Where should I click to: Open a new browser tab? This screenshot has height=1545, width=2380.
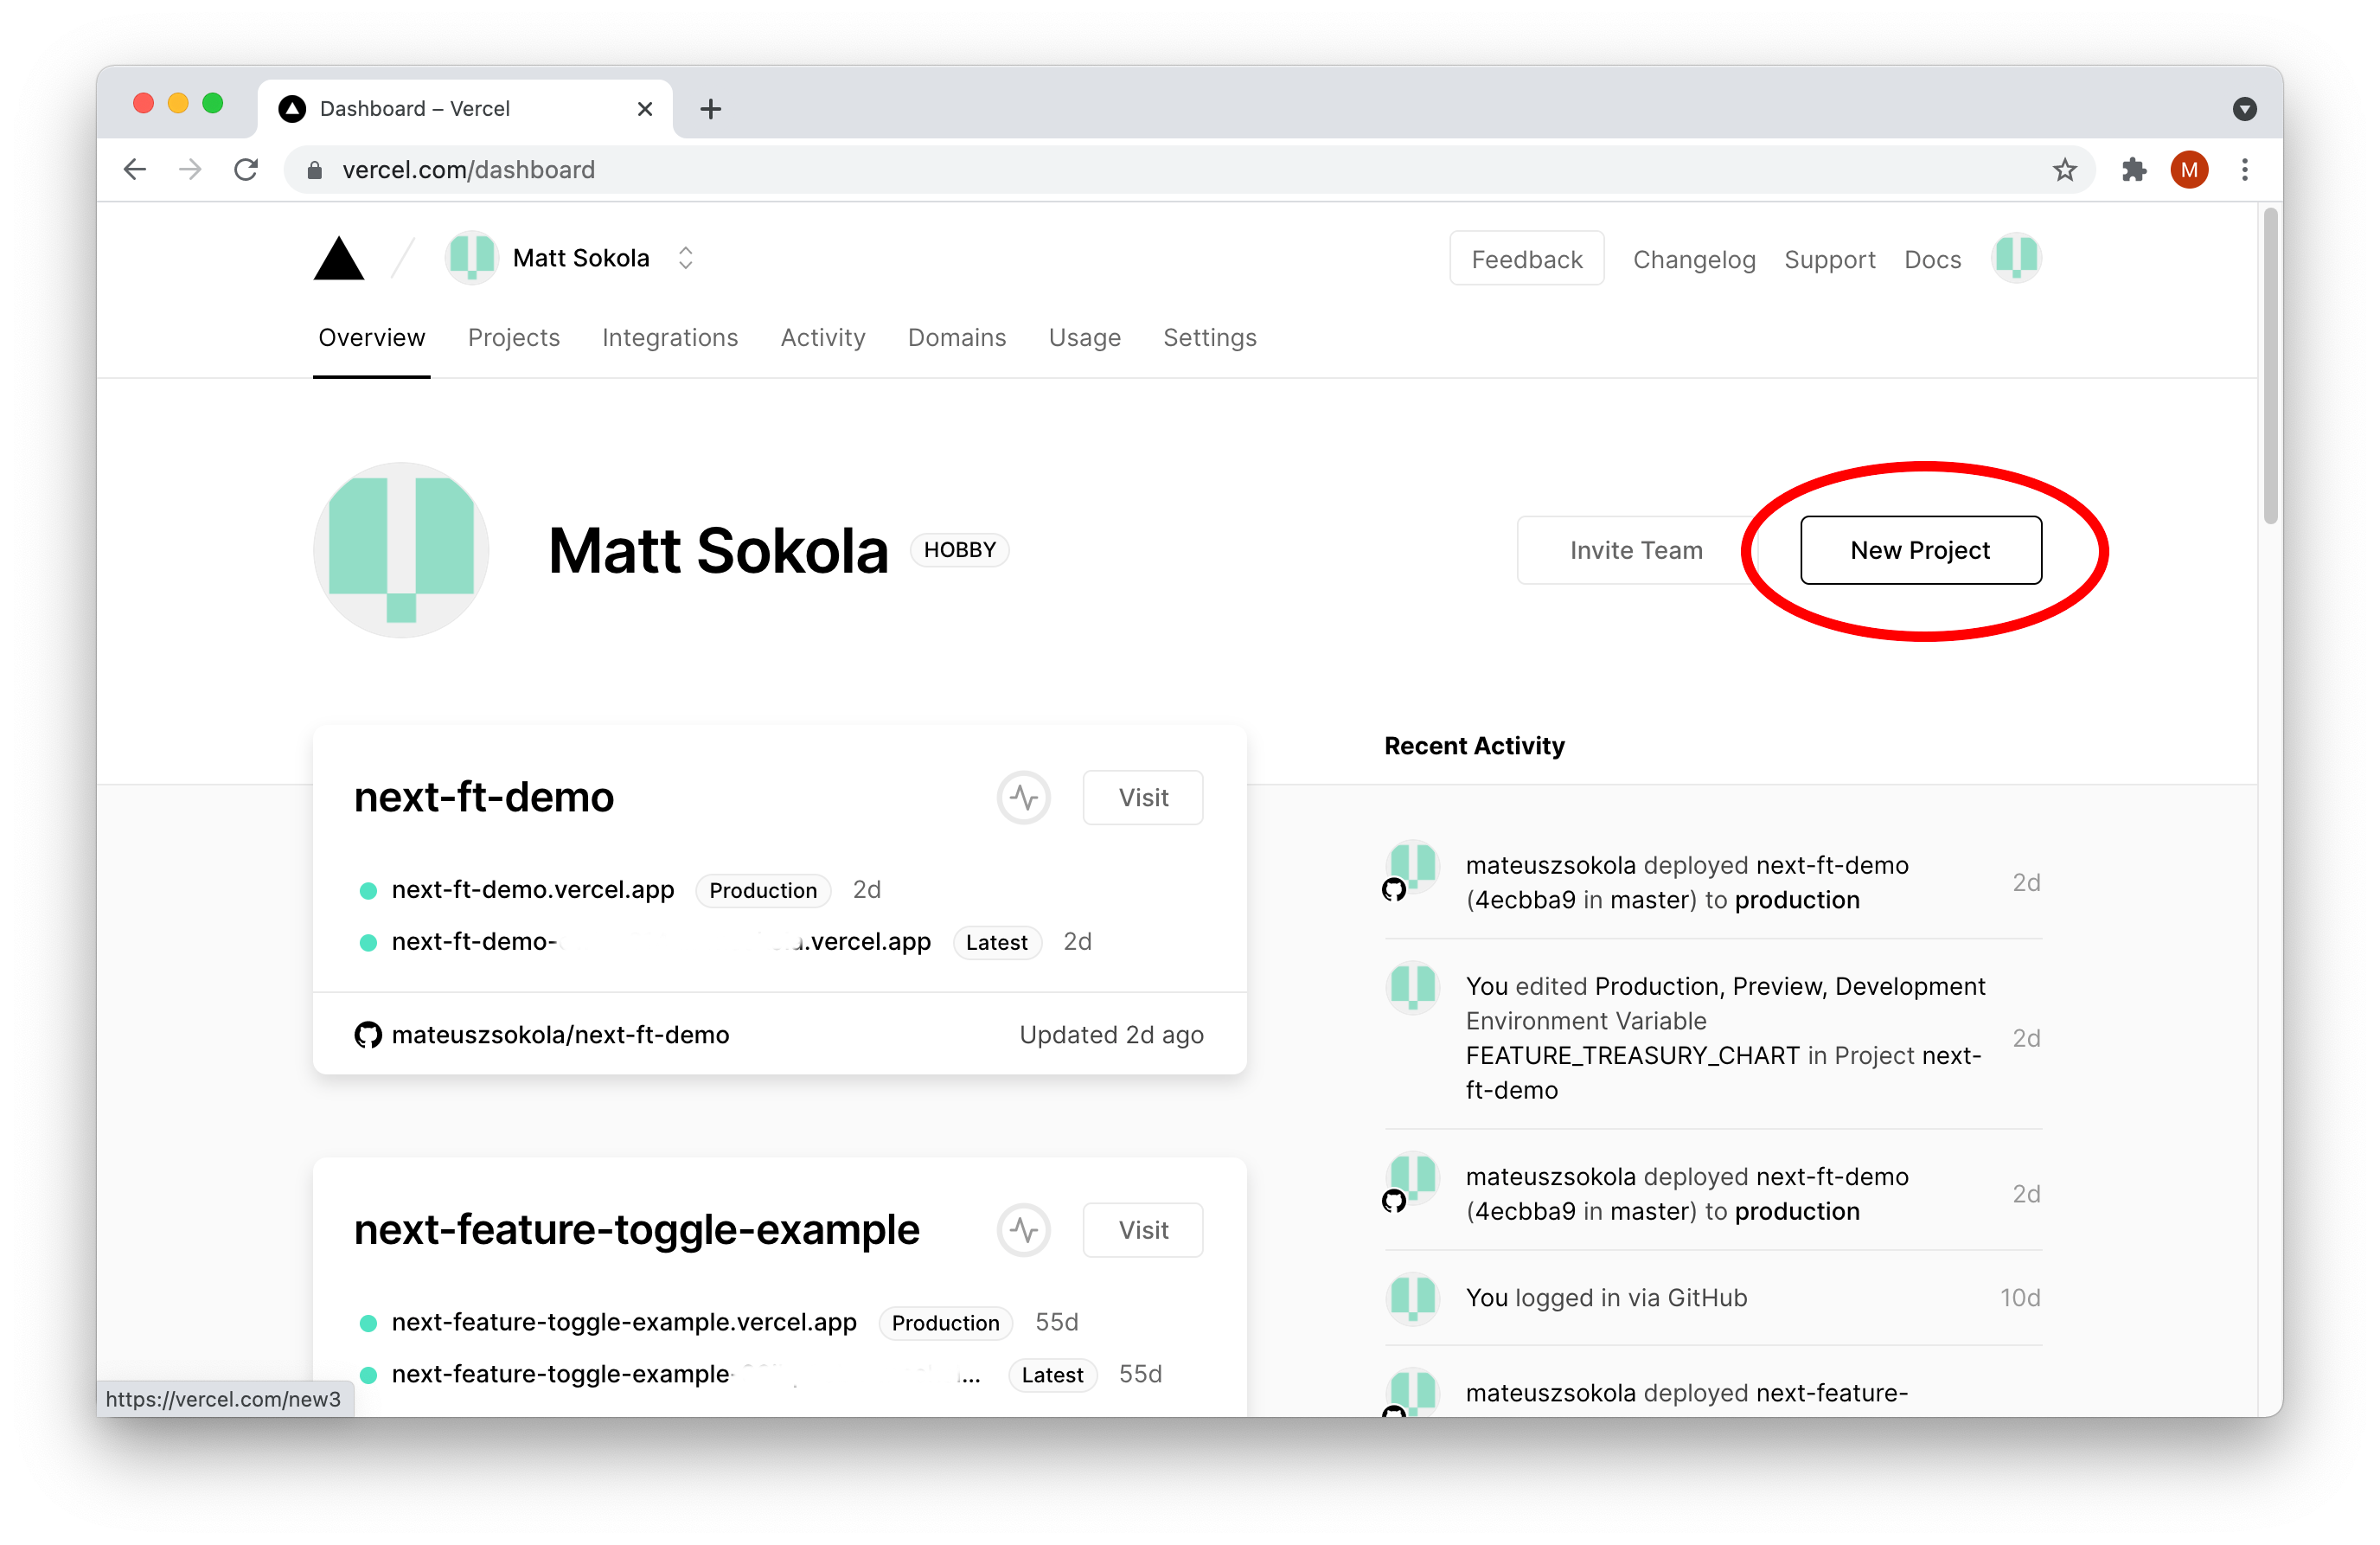click(710, 109)
